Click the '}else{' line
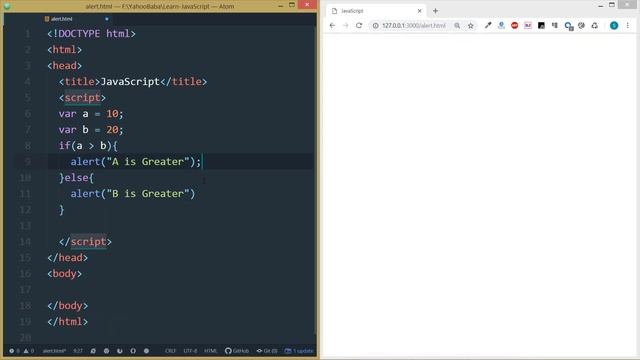This screenshot has height=360, width=640. click(x=77, y=178)
